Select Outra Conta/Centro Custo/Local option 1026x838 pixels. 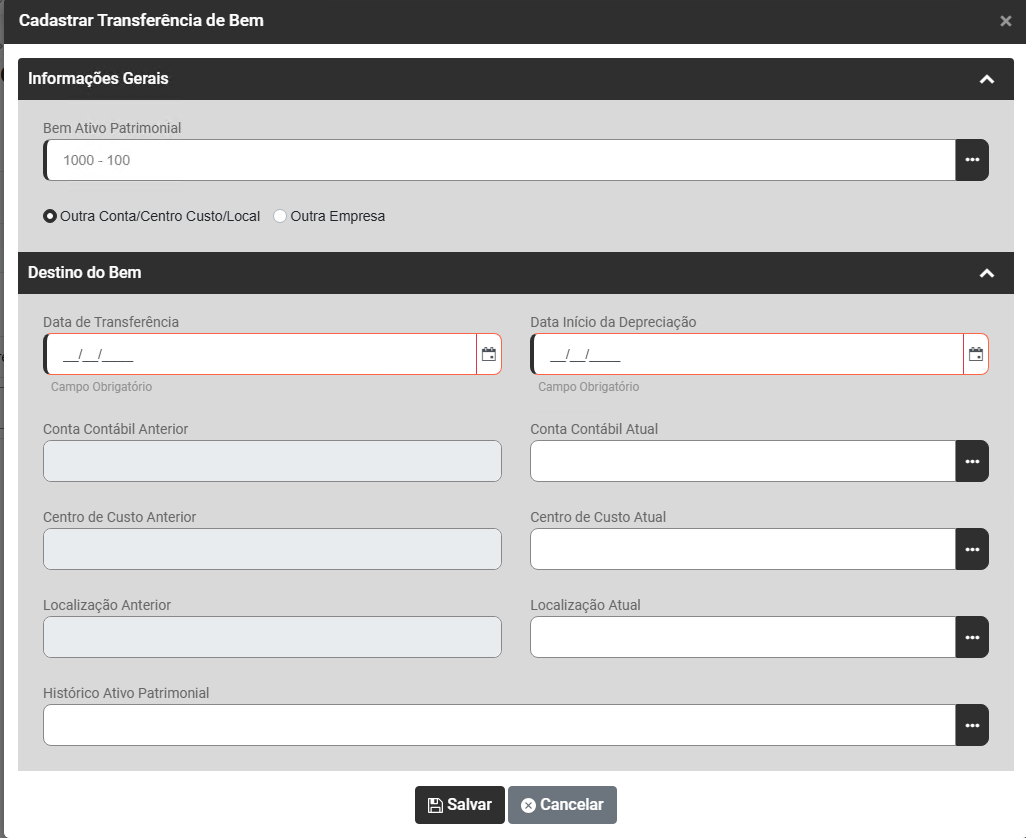tap(50, 216)
